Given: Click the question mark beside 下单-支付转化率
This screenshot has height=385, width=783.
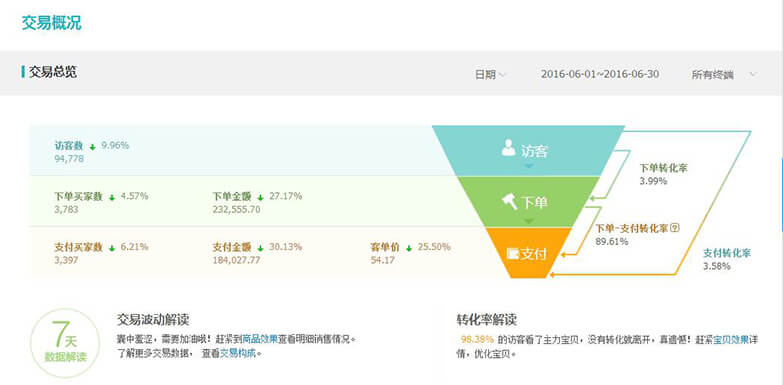Looking at the screenshot, I should [x=675, y=228].
